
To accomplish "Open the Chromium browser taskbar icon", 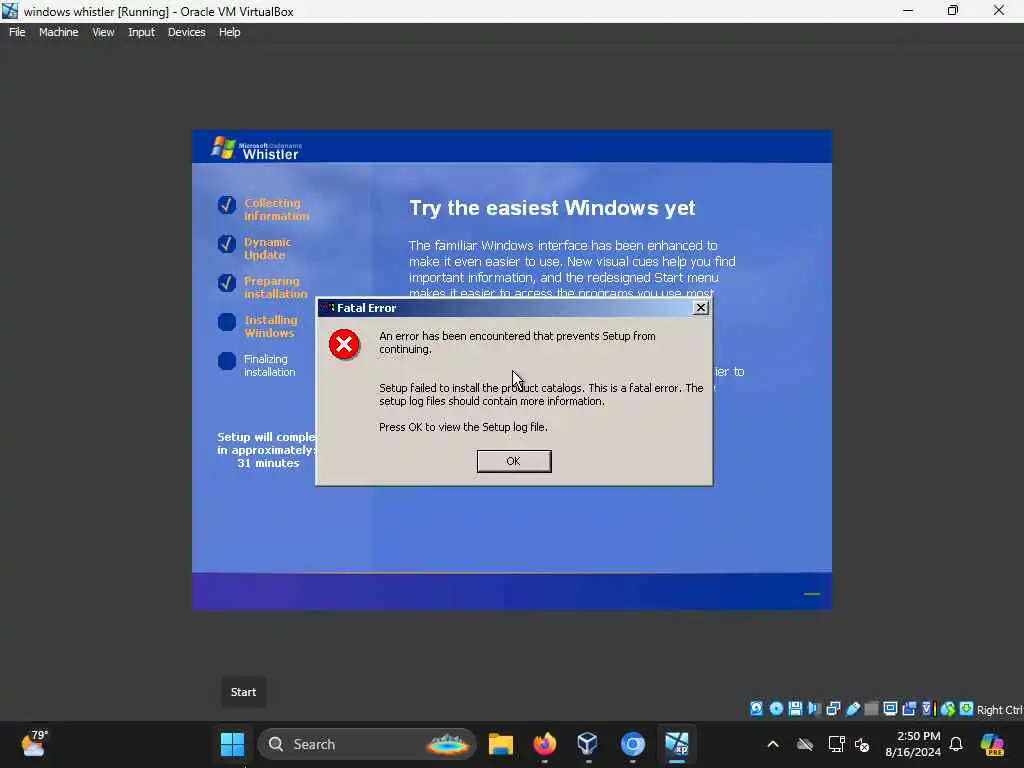I will pyautogui.click(x=632, y=744).
